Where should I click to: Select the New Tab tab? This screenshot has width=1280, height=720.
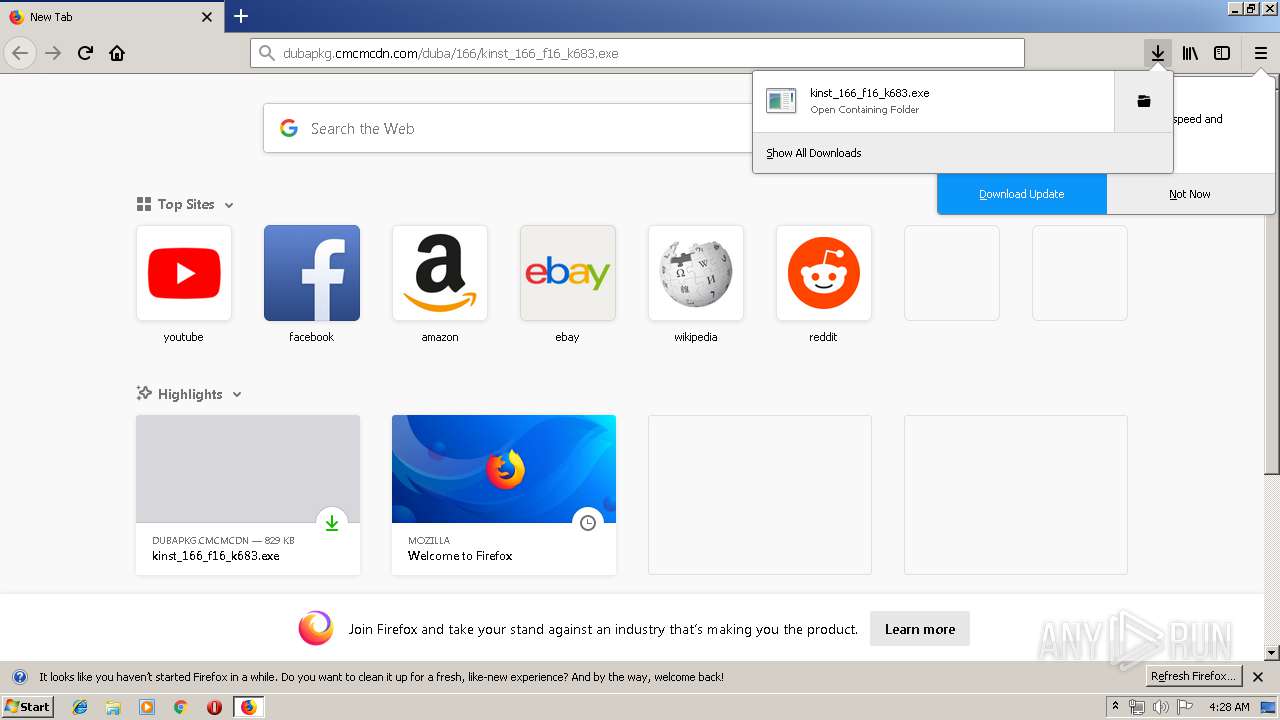(x=112, y=17)
